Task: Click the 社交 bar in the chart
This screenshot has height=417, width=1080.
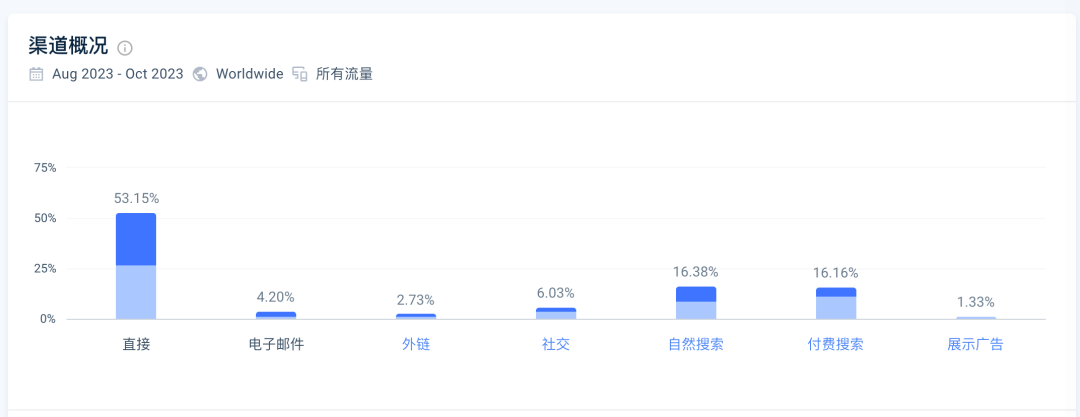Action: click(x=556, y=314)
